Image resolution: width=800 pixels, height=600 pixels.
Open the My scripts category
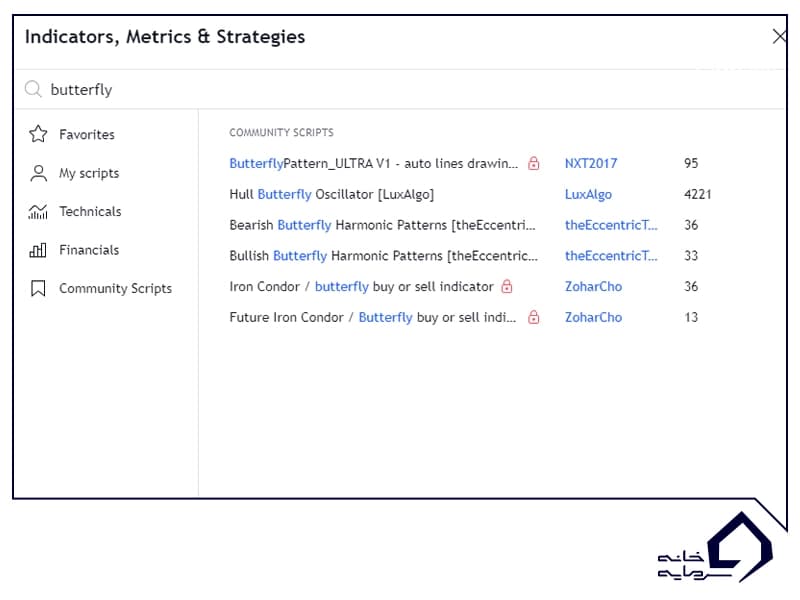pos(74,173)
